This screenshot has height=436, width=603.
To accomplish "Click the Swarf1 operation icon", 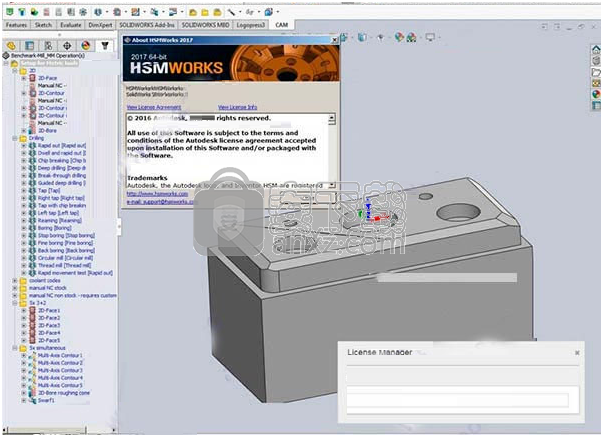I will coord(33,400).
